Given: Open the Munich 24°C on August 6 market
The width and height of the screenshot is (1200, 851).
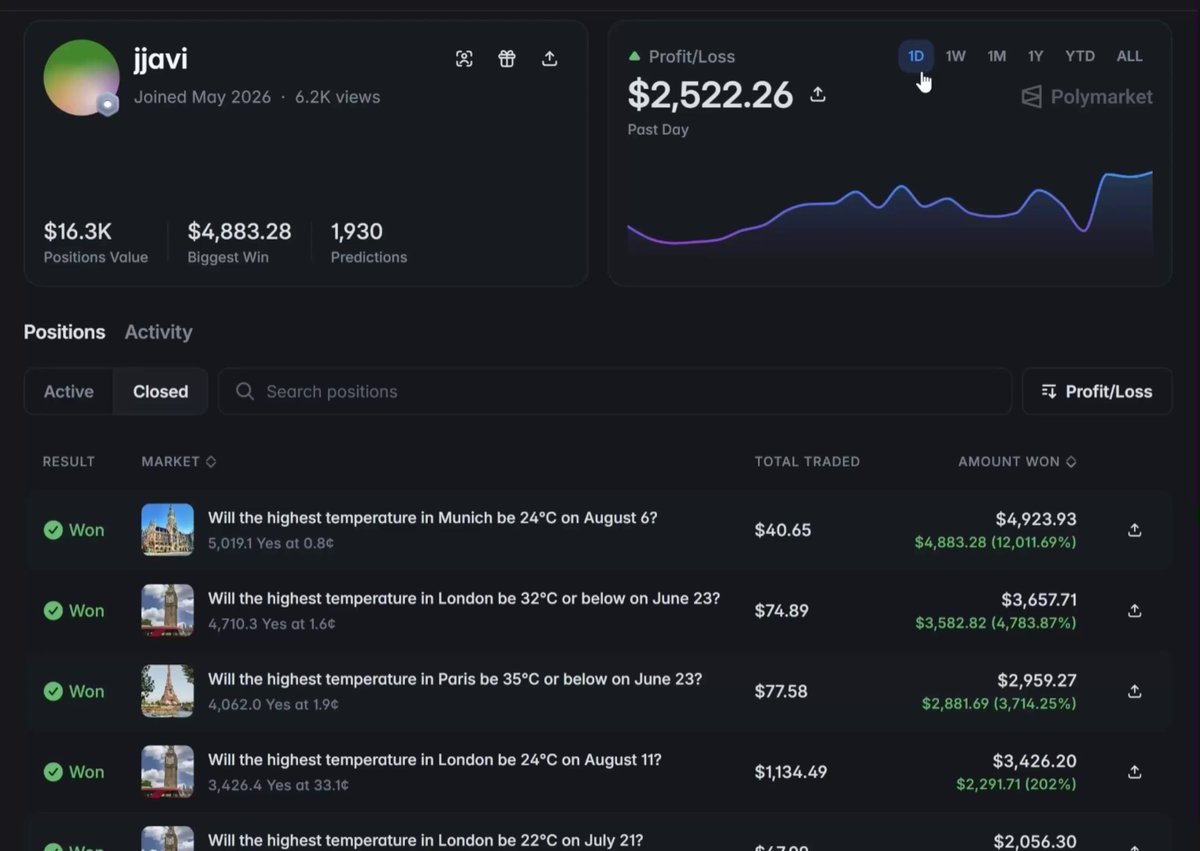Looking at the screenshot, I should 433,518.
